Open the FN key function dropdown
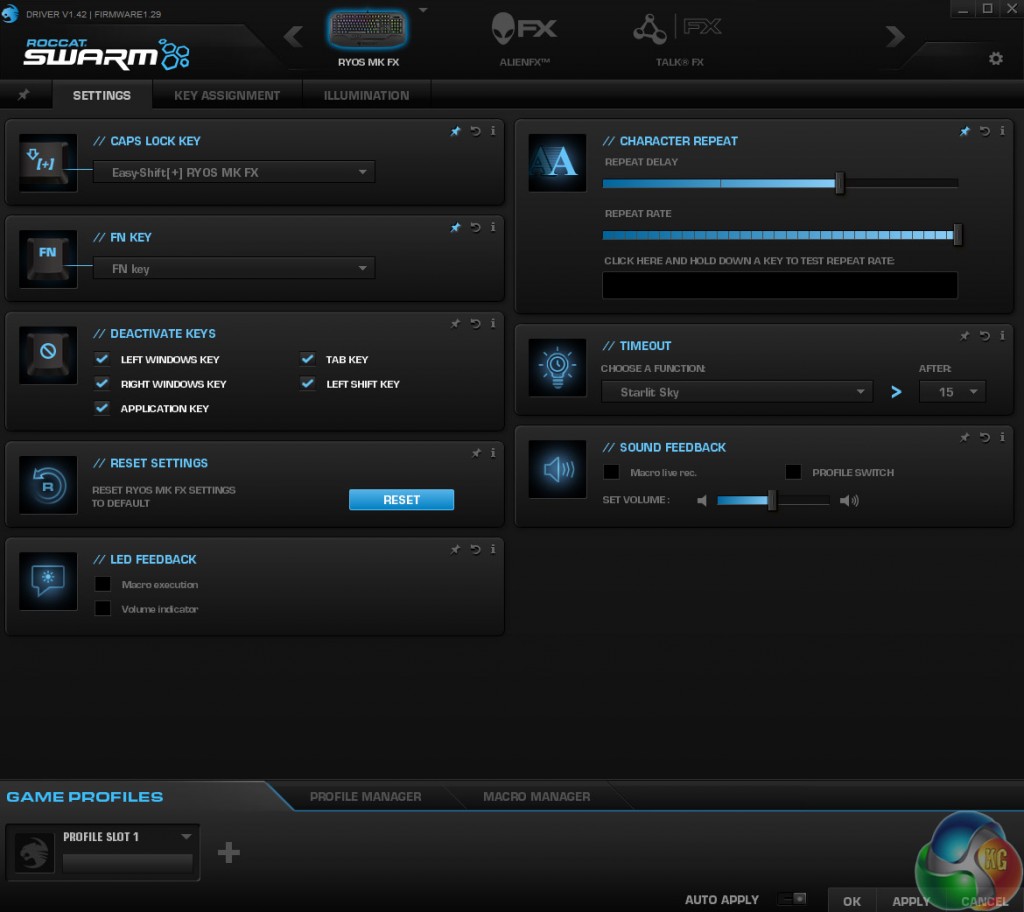Viewport: 1024px width, 912px height. 234,268
